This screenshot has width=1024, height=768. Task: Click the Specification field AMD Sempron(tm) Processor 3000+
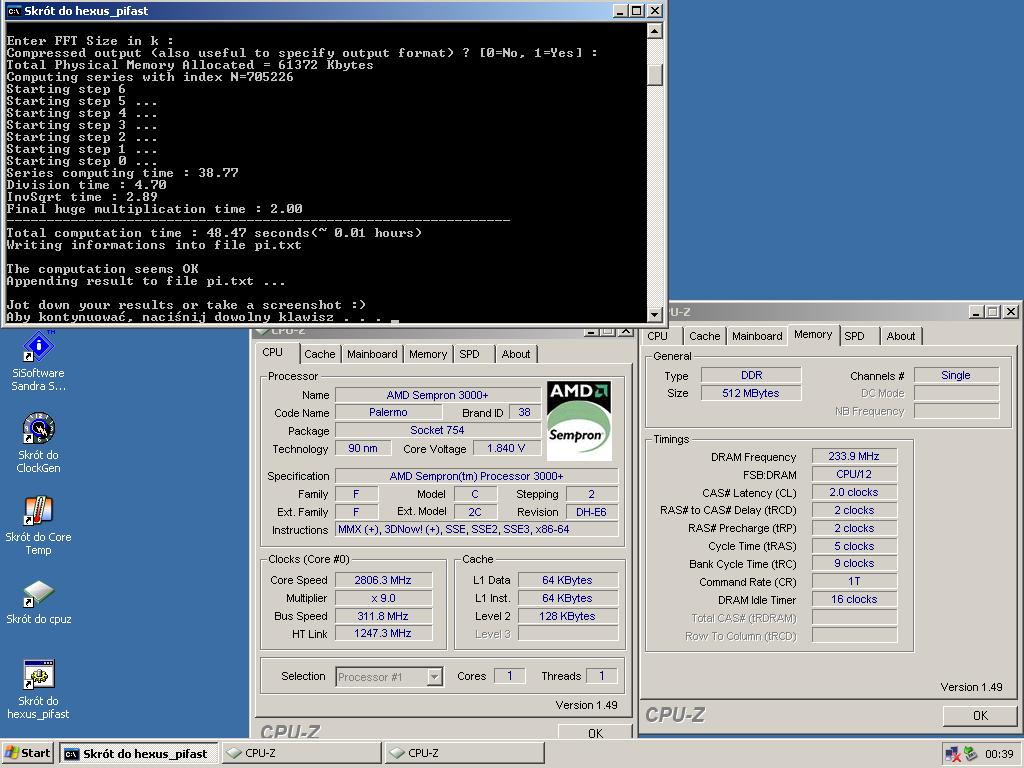[477, 476]
